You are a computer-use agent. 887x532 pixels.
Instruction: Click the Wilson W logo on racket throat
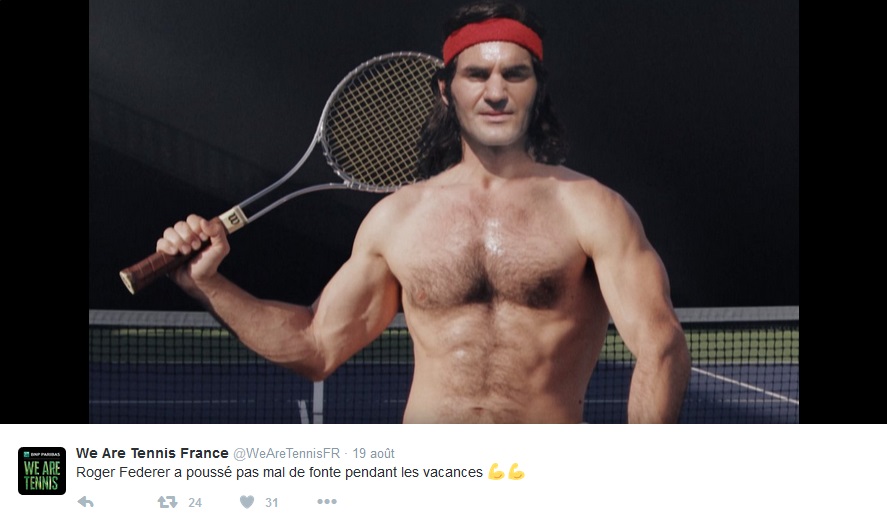(233, 219)
